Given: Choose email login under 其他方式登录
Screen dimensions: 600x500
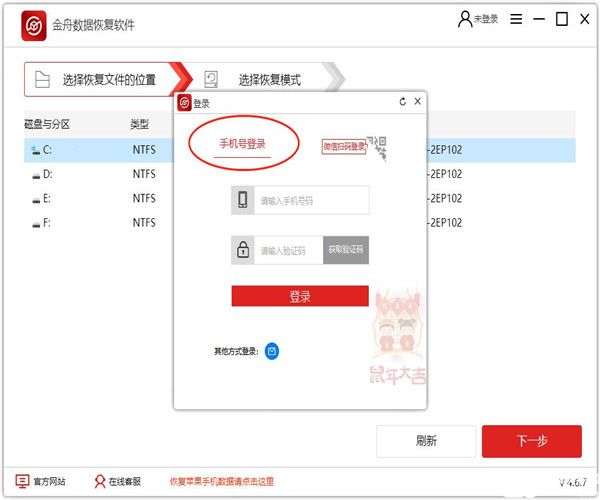Looking at the screenshot, I should [x=272, y=351].
